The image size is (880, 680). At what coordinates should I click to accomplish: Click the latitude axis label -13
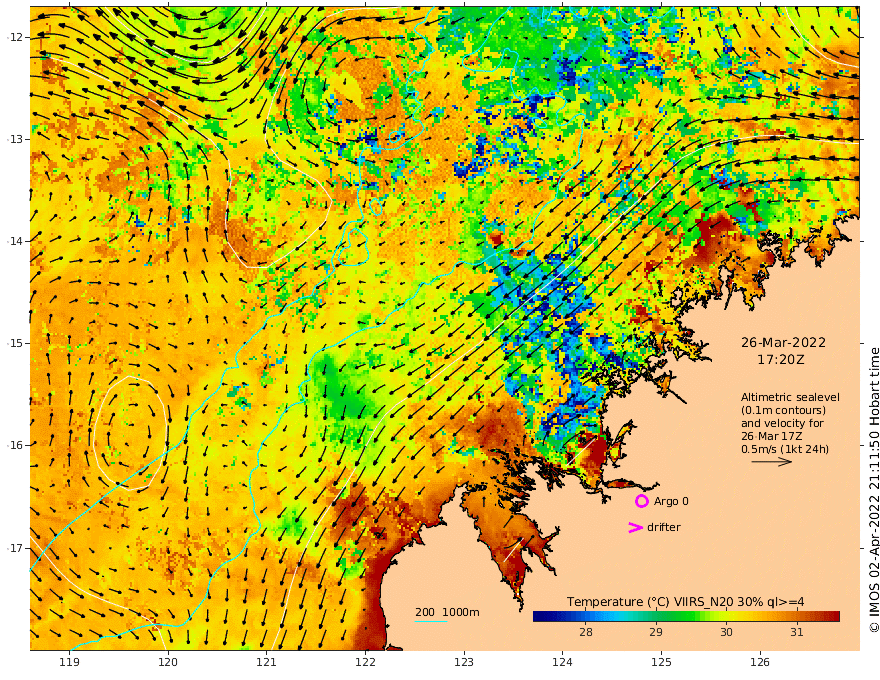(x=15, y=139)
